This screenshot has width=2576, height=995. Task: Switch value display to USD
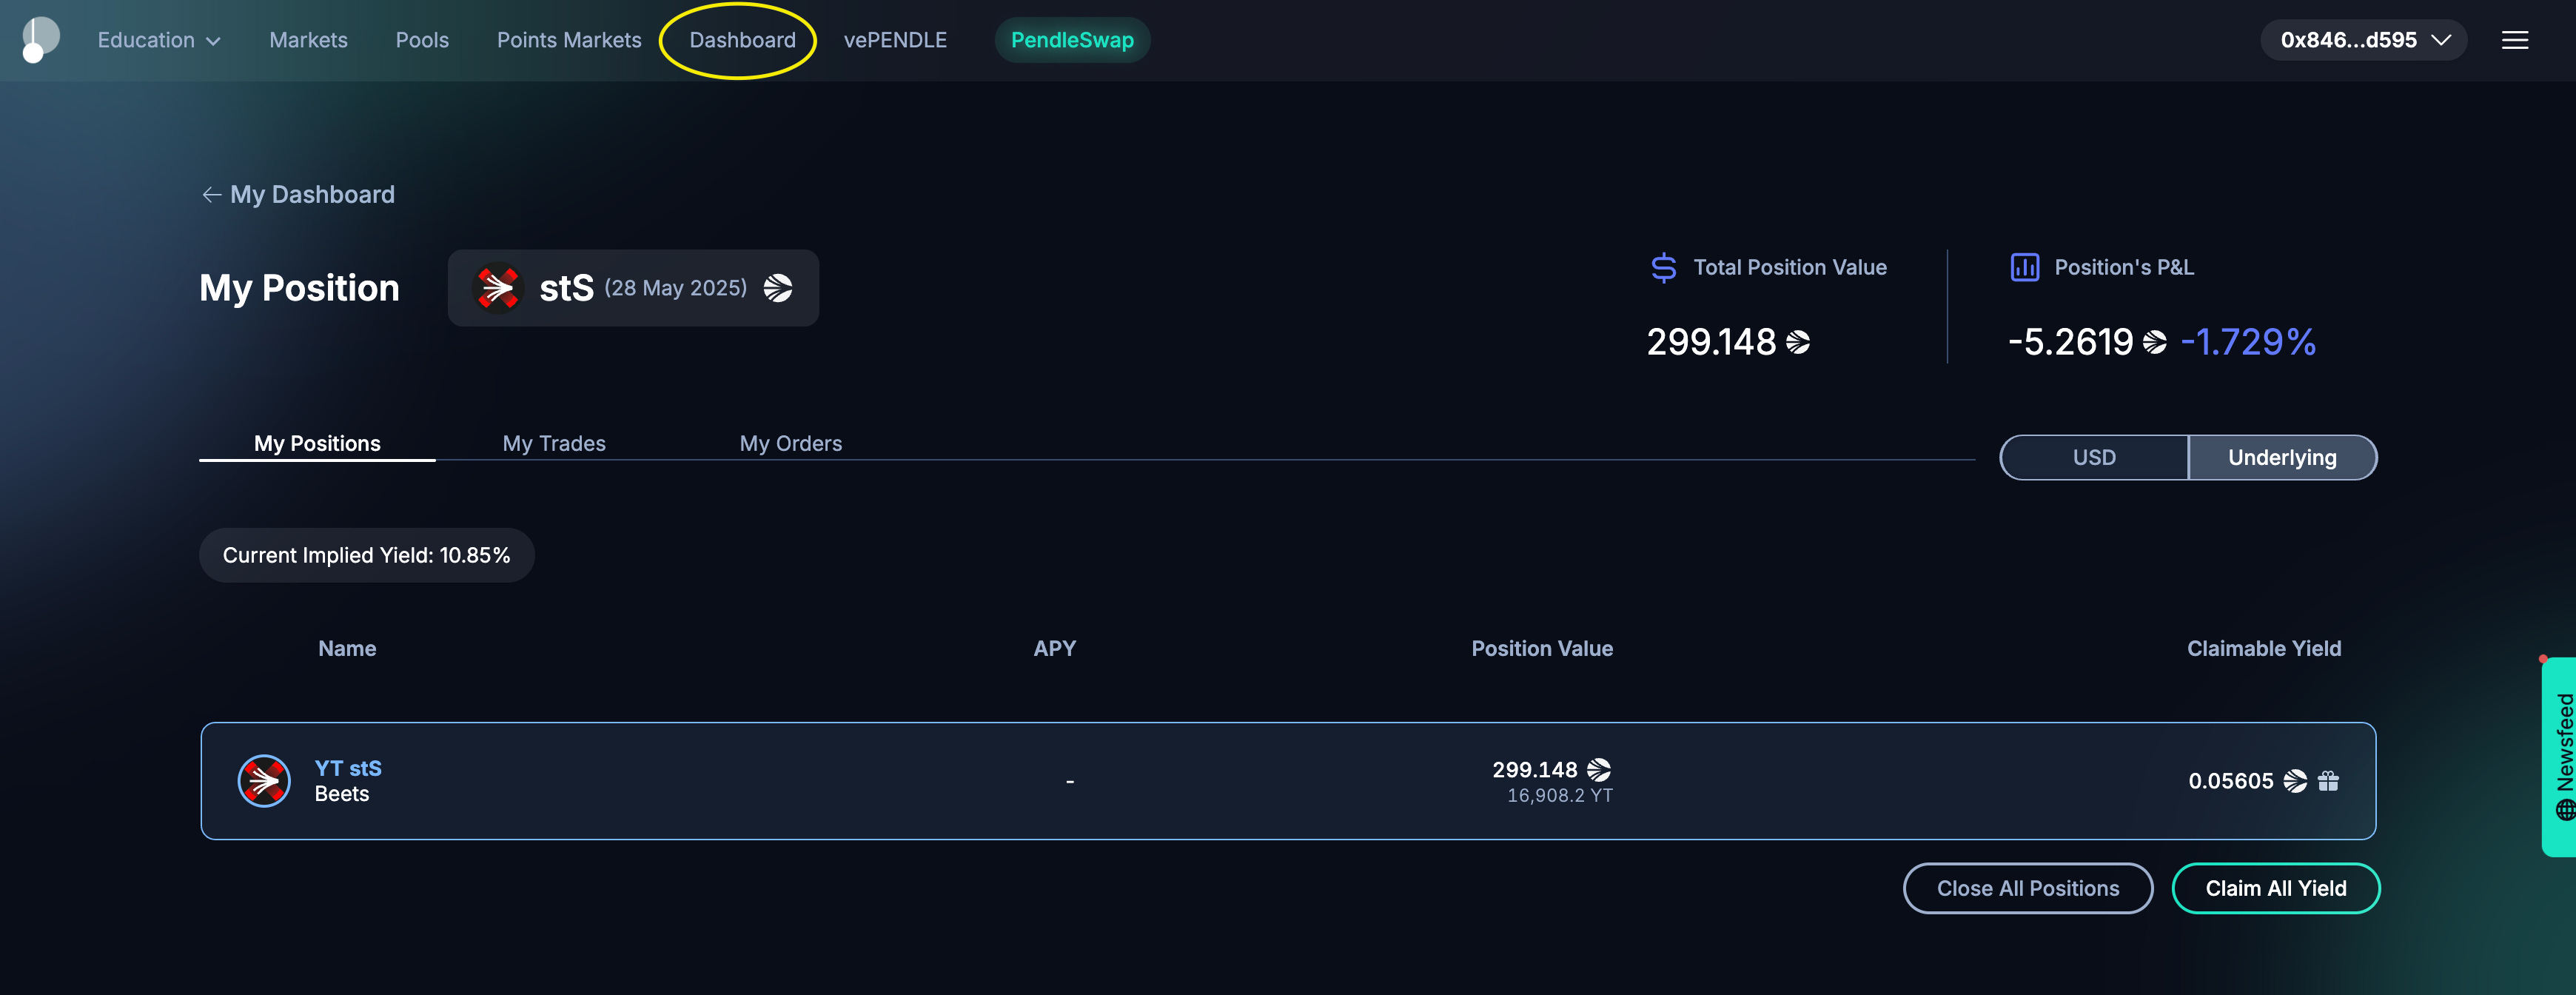tap(2093, 457)
